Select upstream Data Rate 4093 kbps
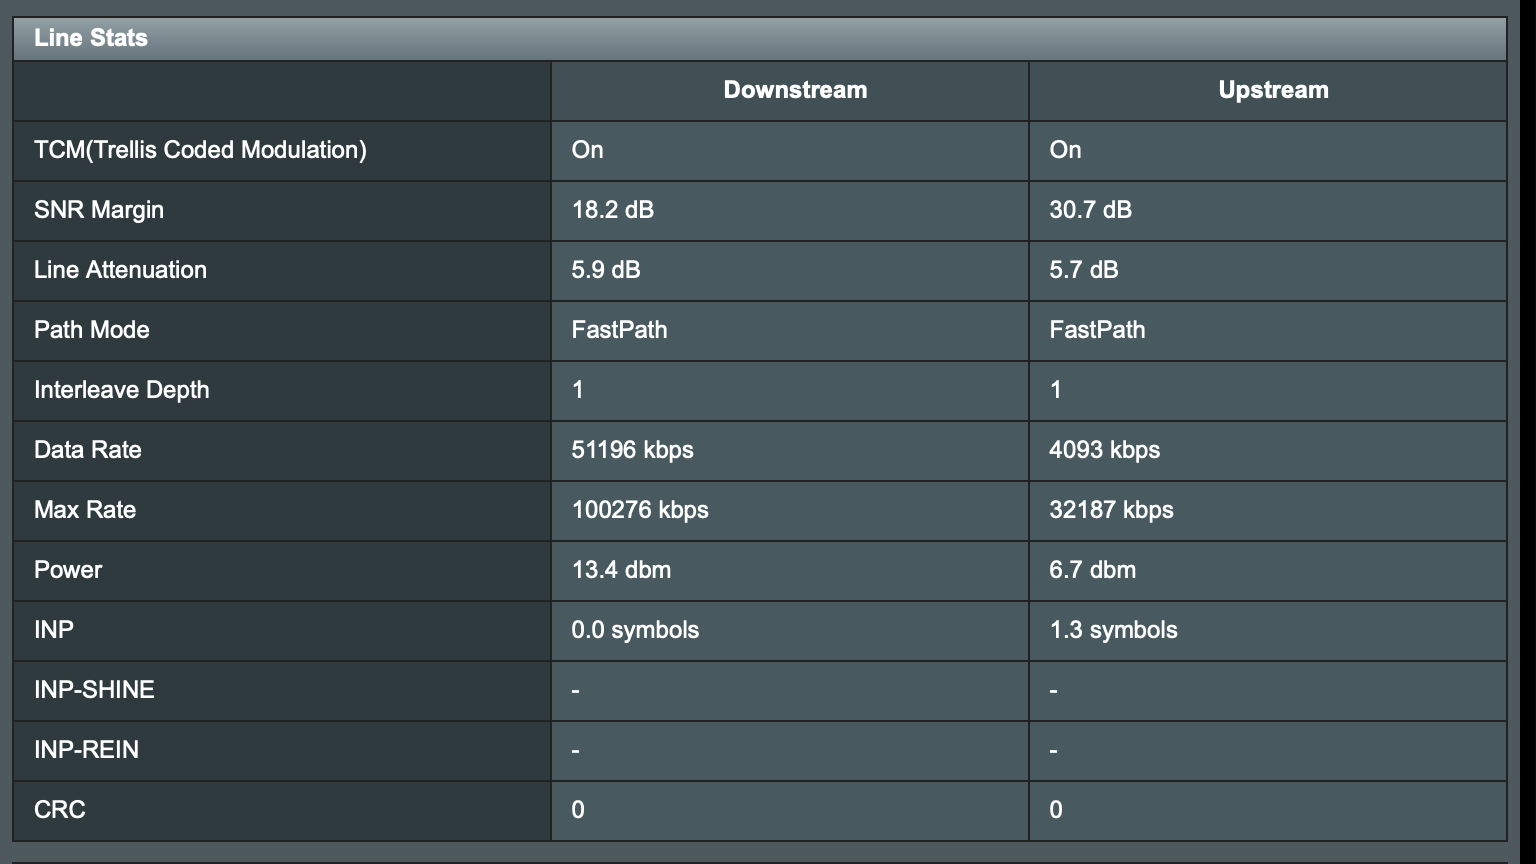1536x864 pixels. 1105,450
